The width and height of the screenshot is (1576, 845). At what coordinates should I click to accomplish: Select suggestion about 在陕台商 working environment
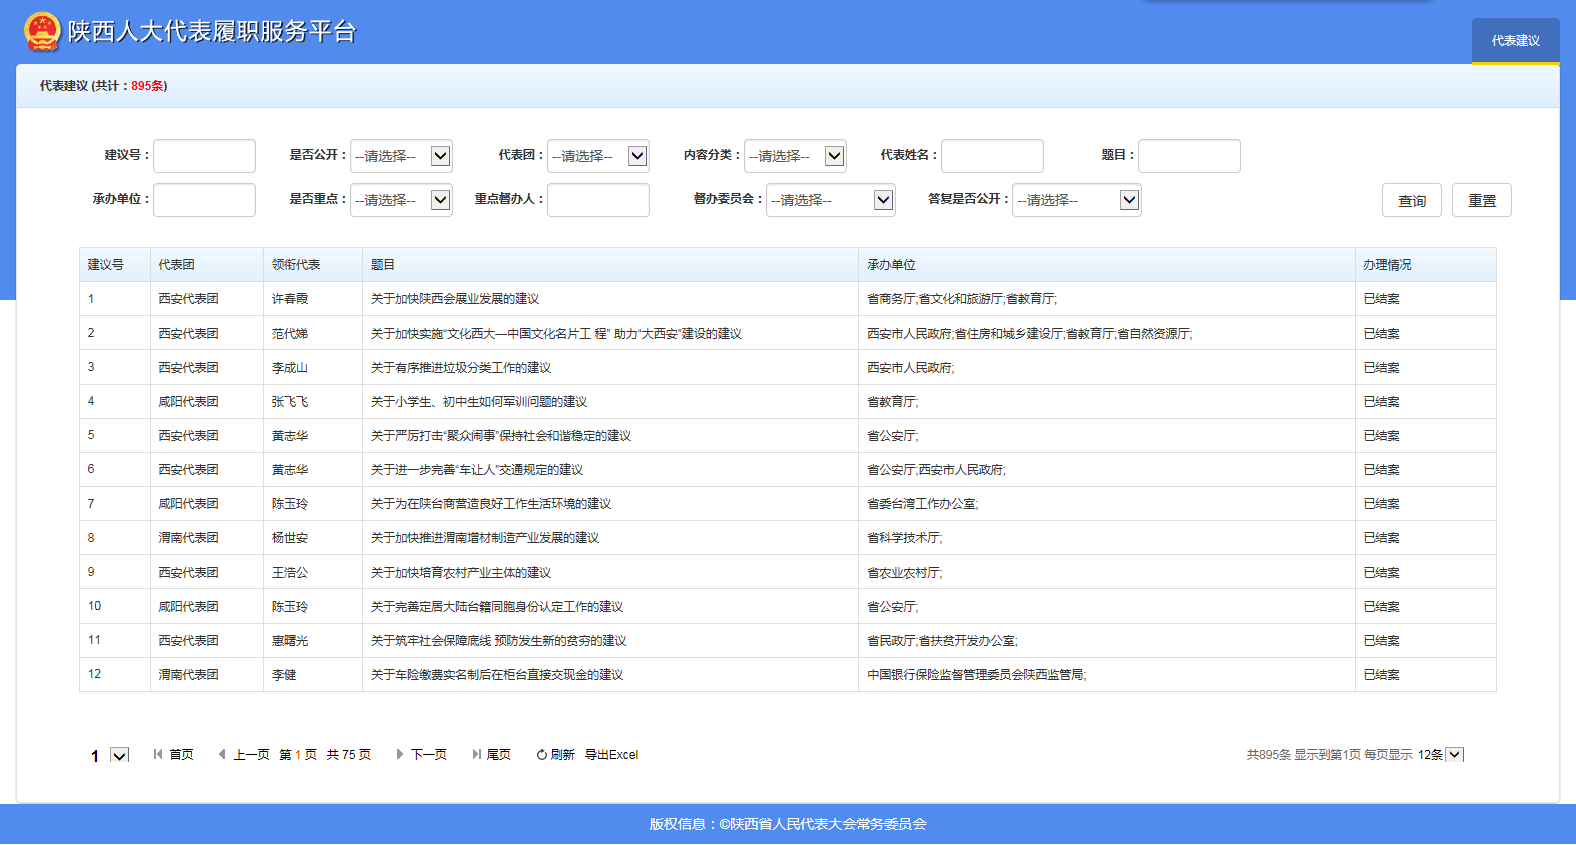pos(788,504)
